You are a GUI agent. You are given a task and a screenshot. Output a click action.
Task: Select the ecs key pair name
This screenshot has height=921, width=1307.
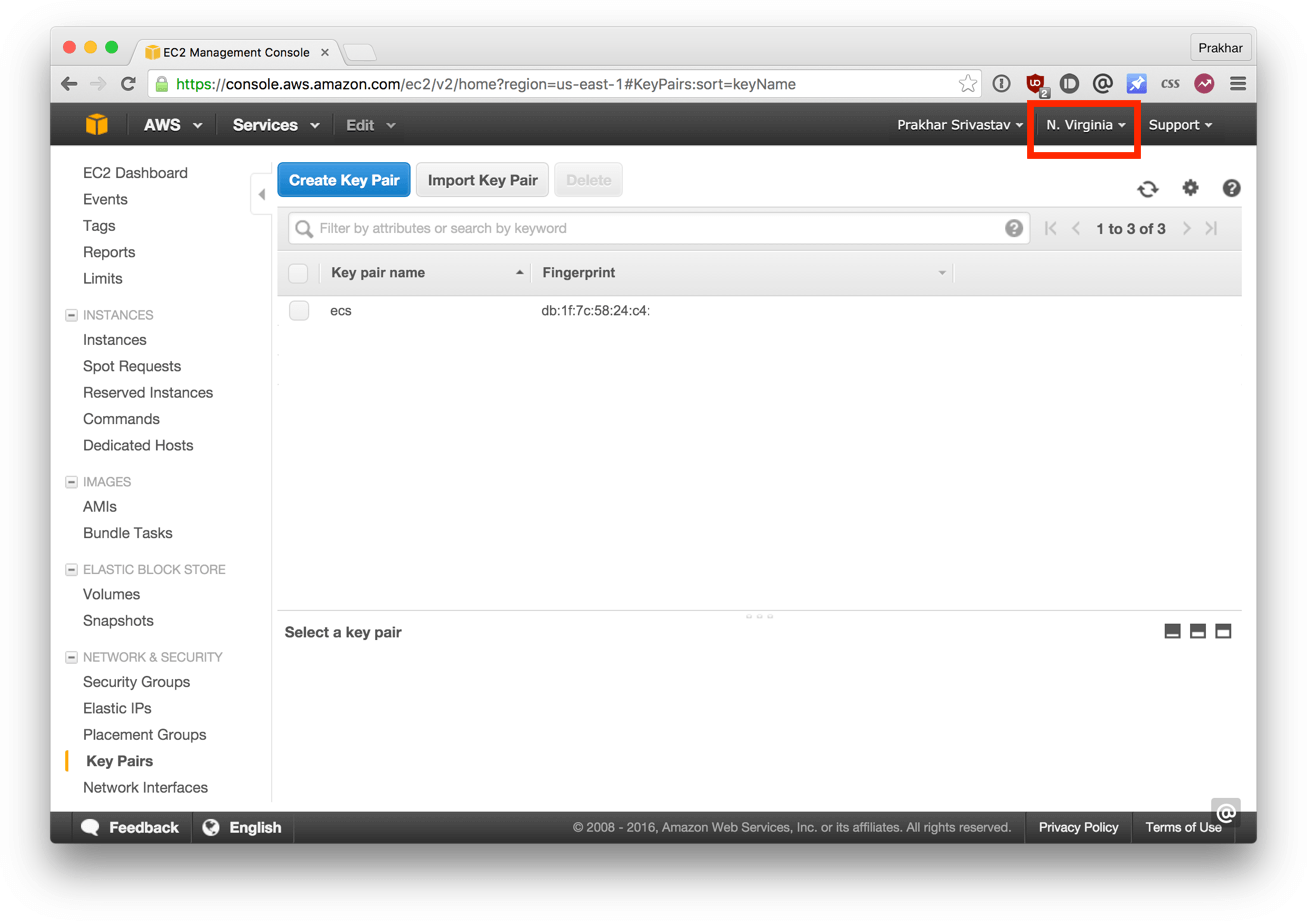pos(341,311)
